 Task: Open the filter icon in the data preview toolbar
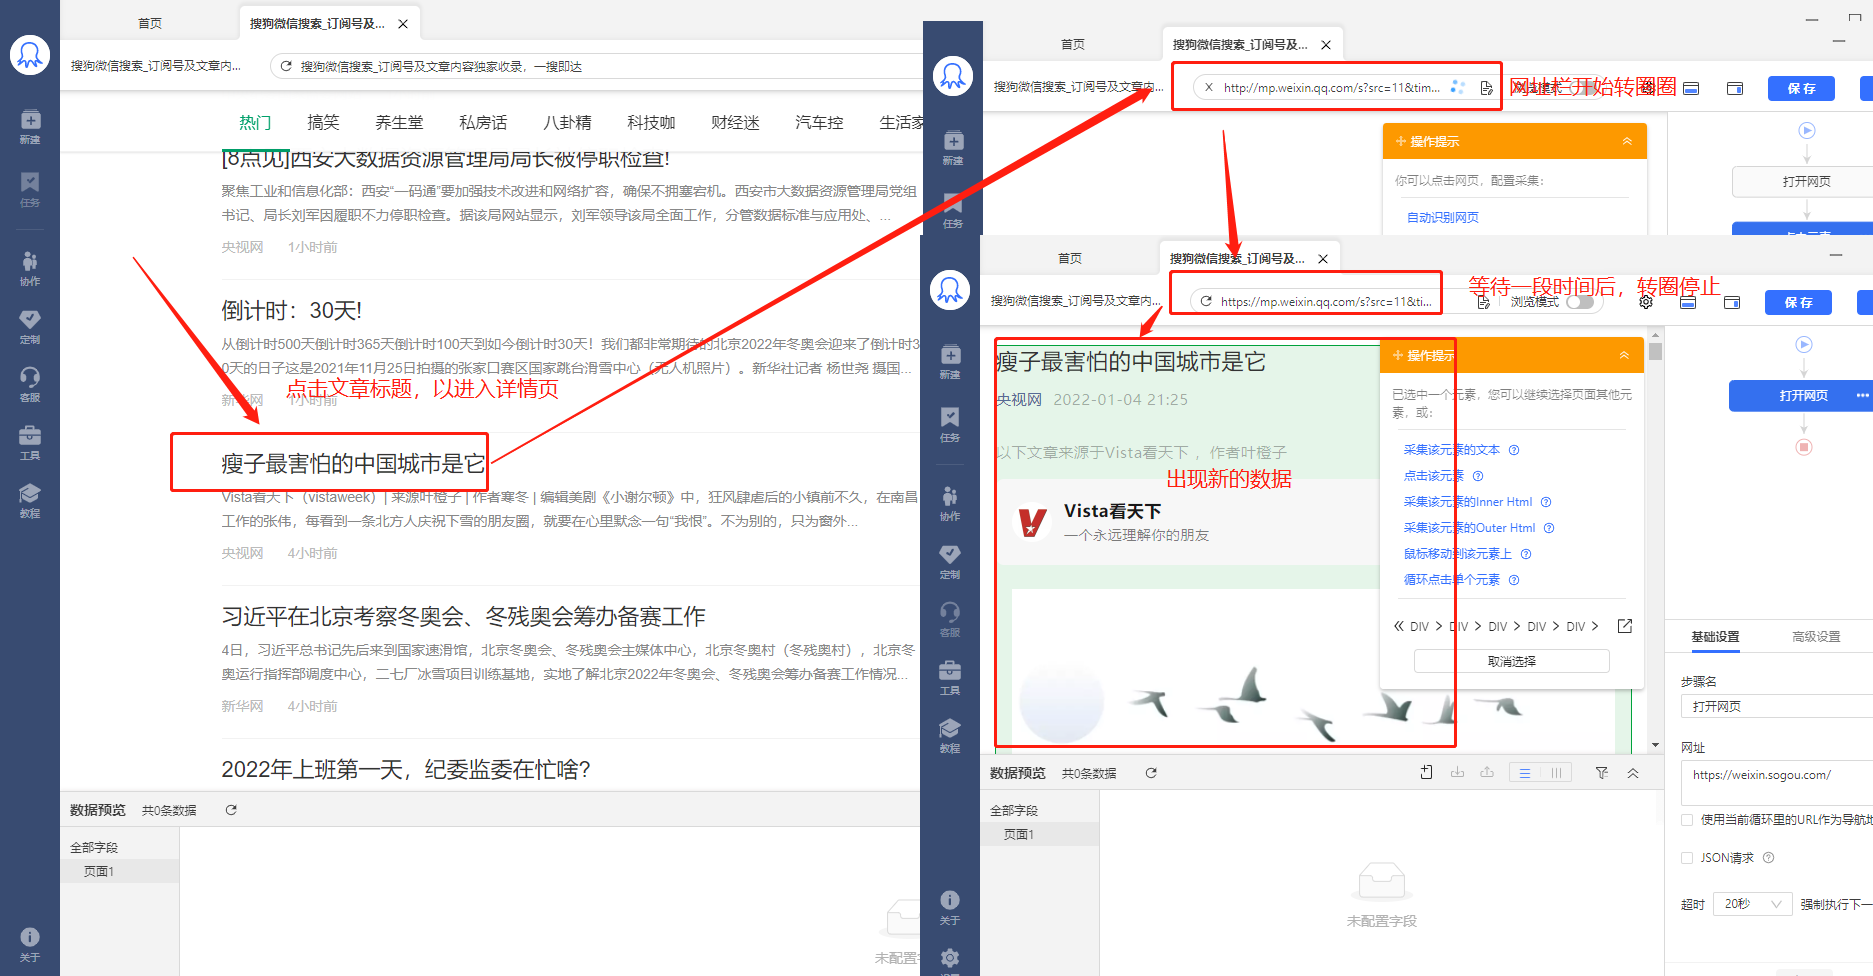click(x=1602, y=772)
